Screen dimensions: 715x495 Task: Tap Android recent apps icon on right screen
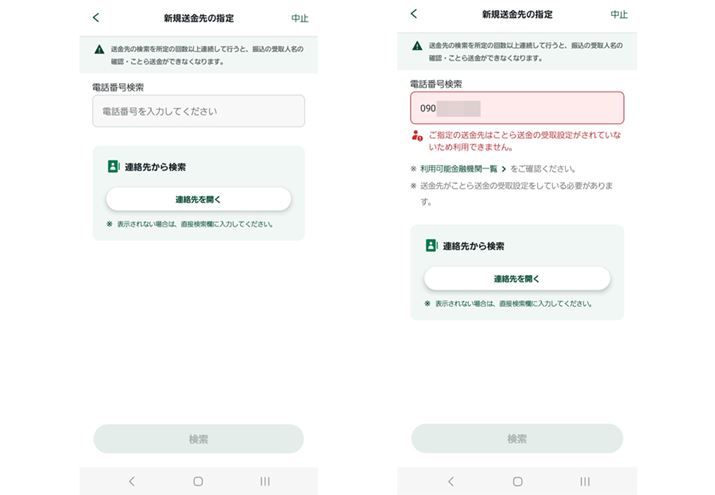click(x=585, y=481)
